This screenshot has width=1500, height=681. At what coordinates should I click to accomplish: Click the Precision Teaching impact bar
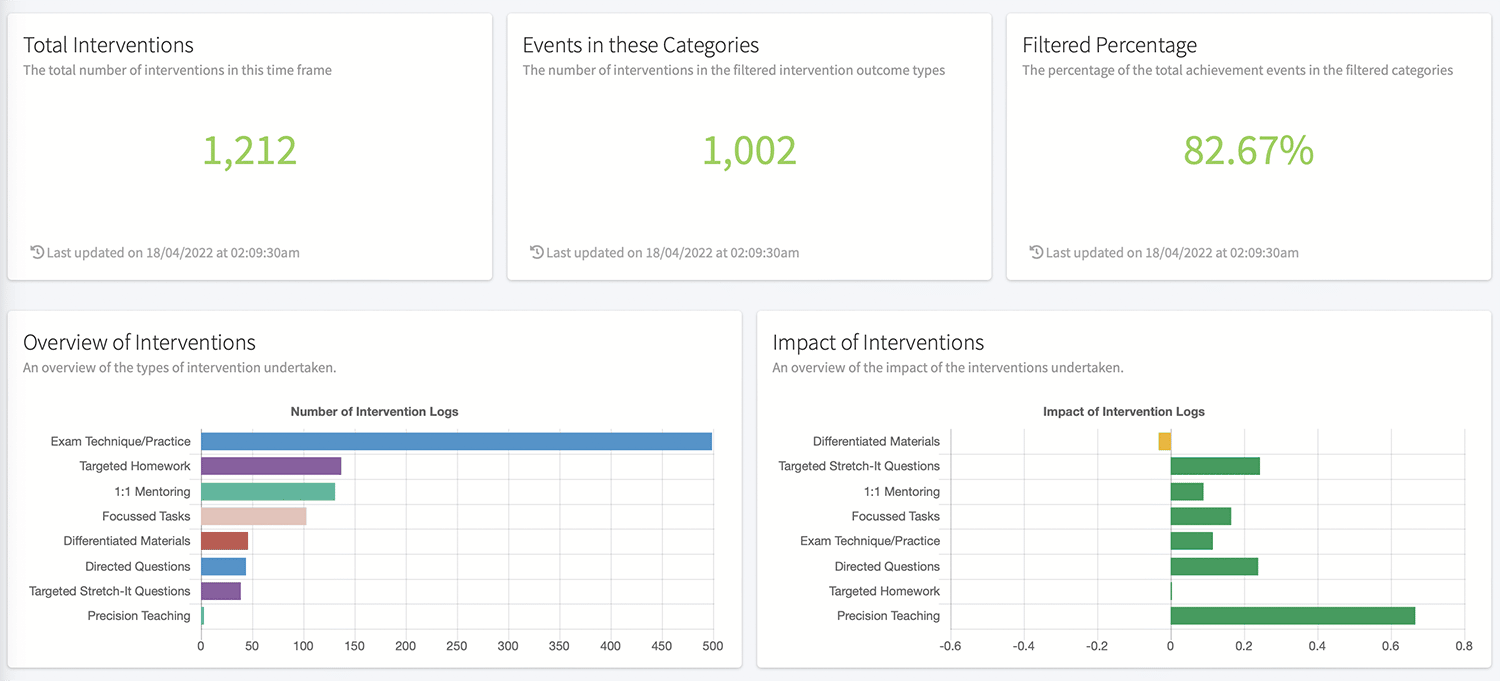tap(1293, 616)
